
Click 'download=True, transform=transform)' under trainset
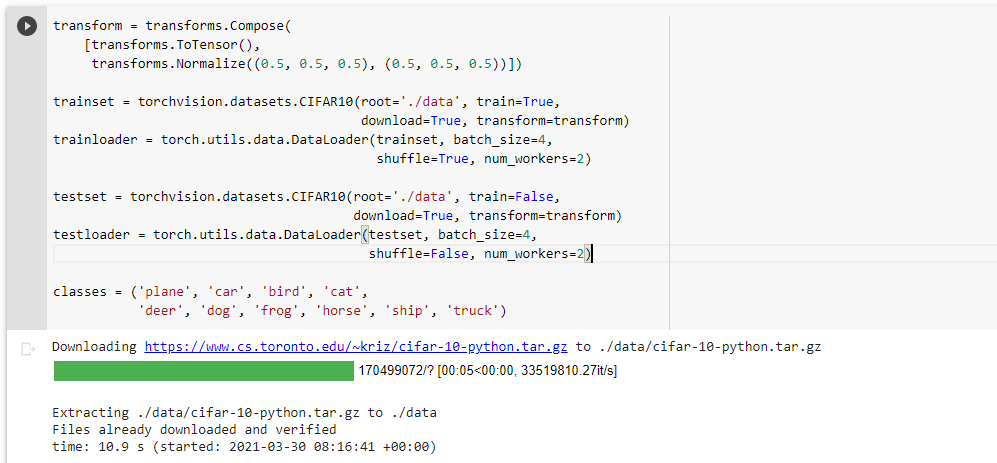pos(495,121)
